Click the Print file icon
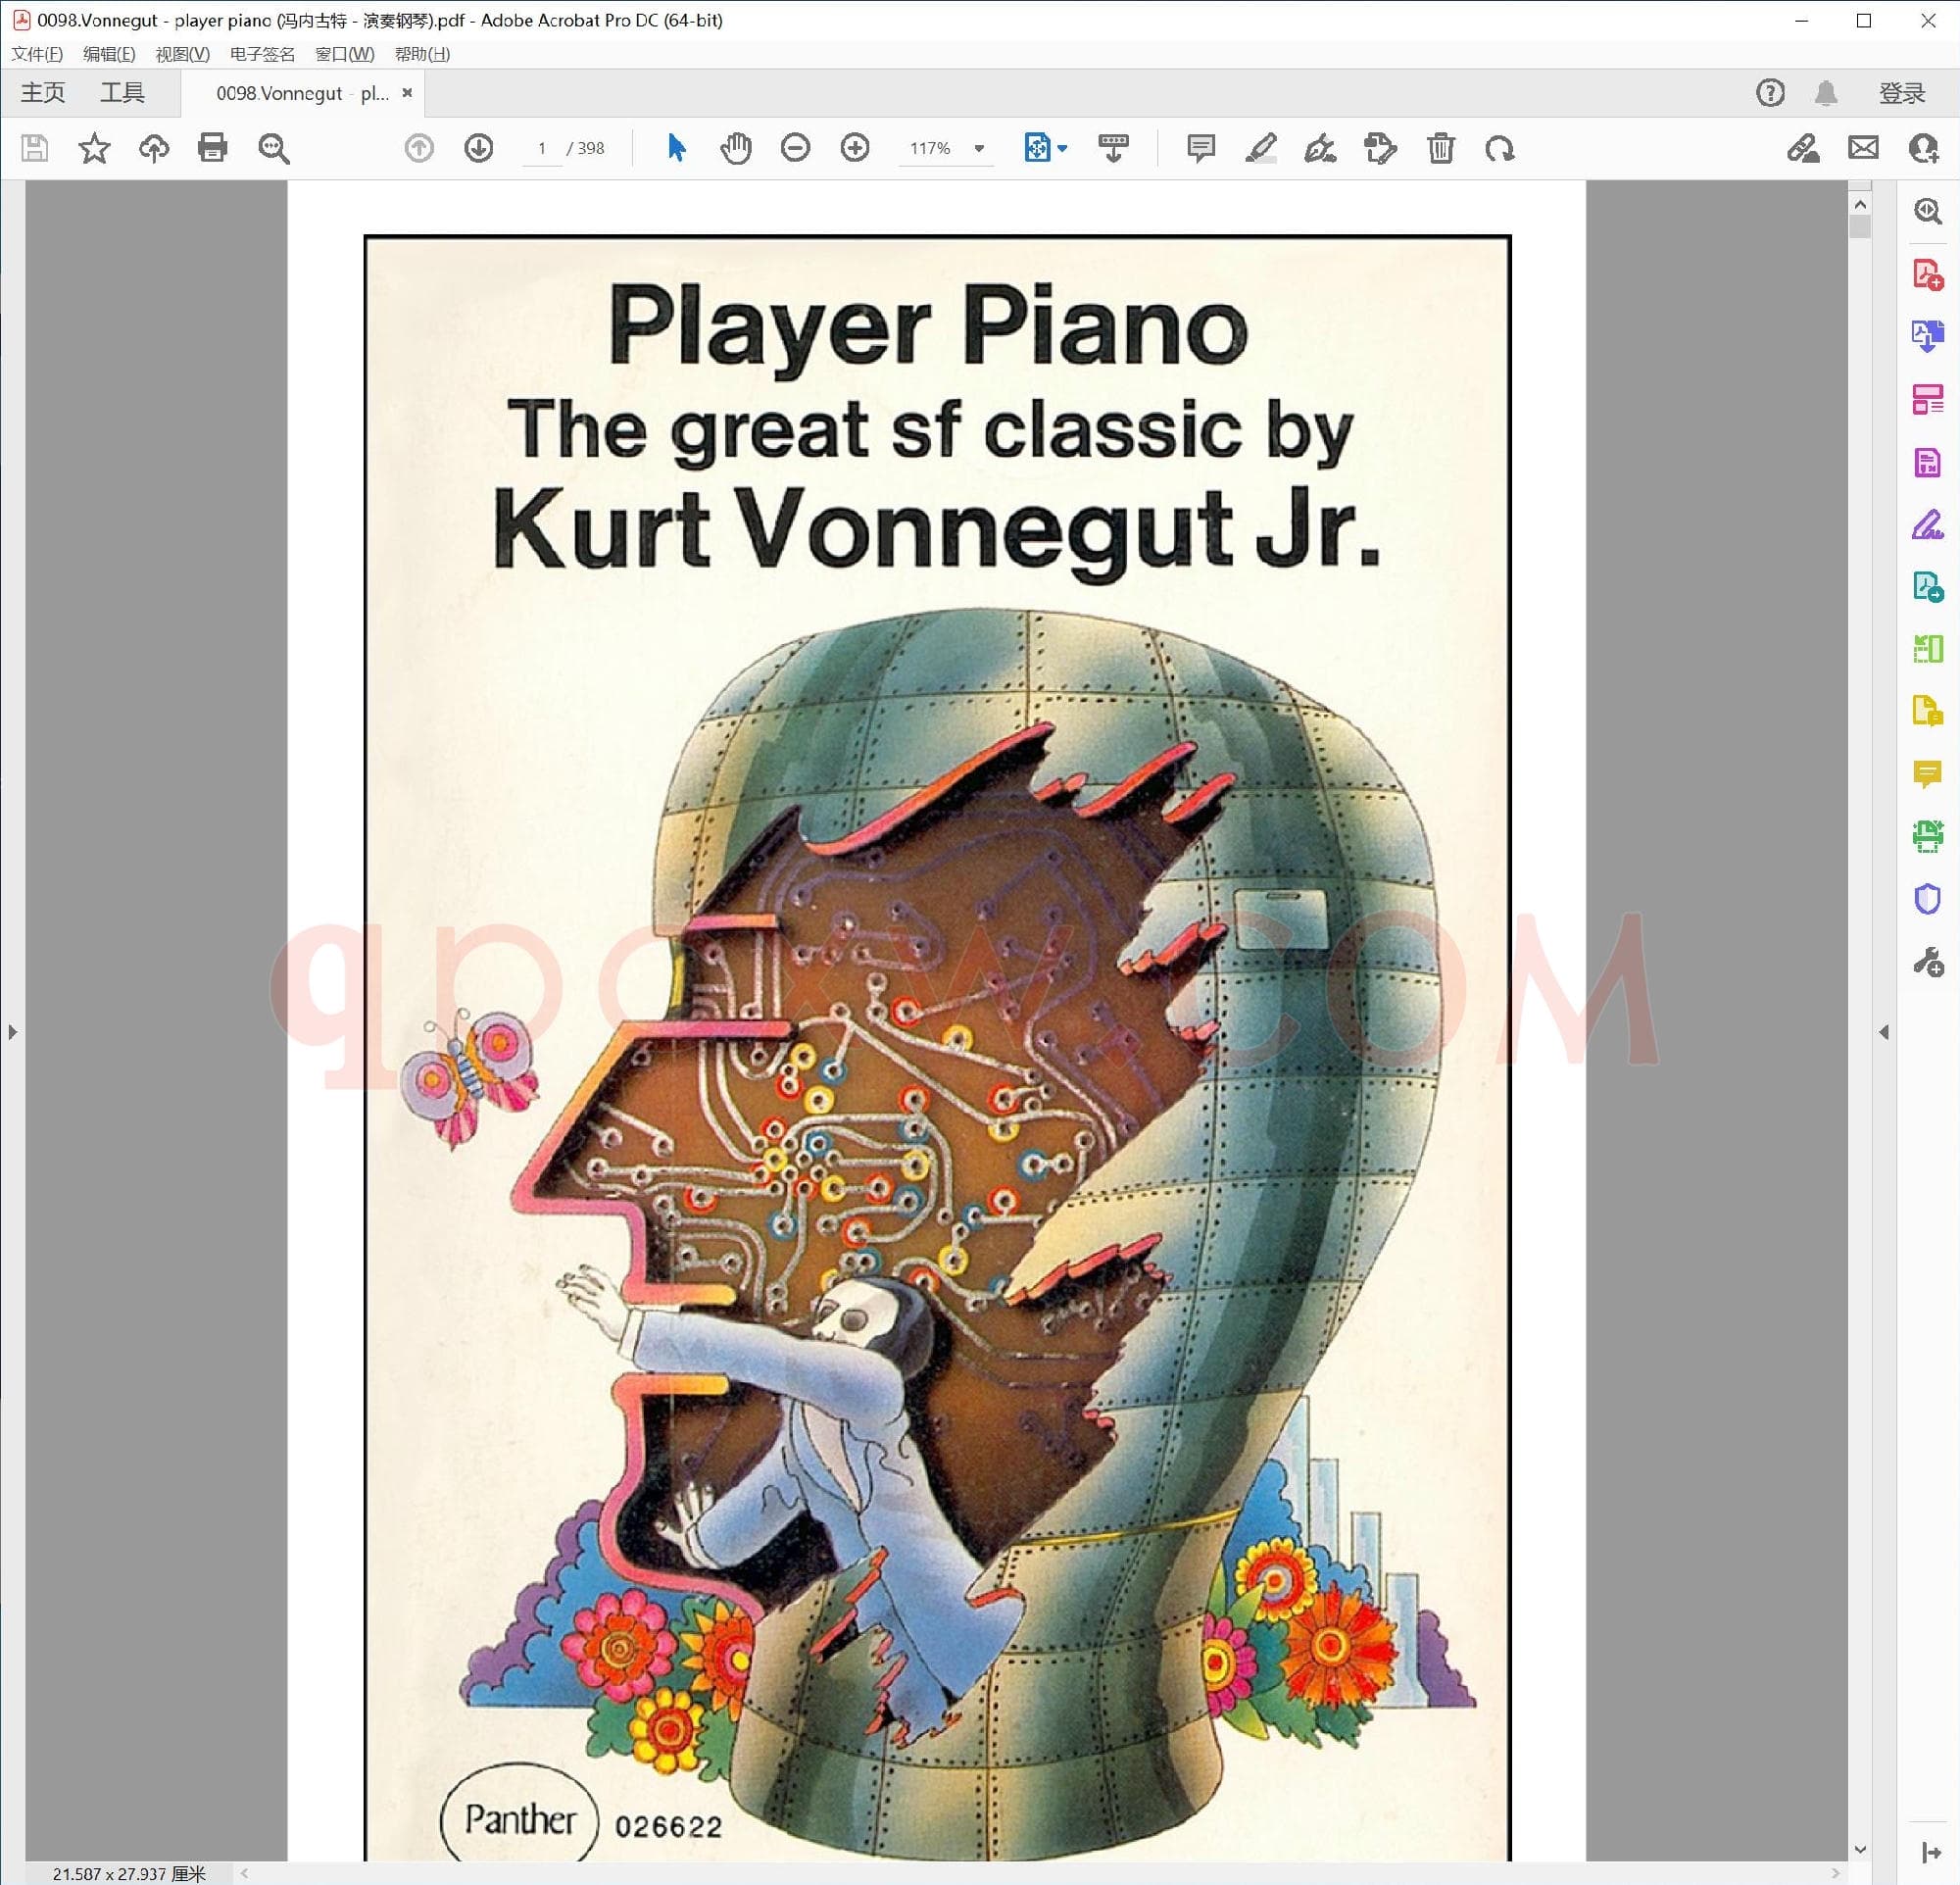This screenshot has width=1960, height=1885. tap(212, 148)
